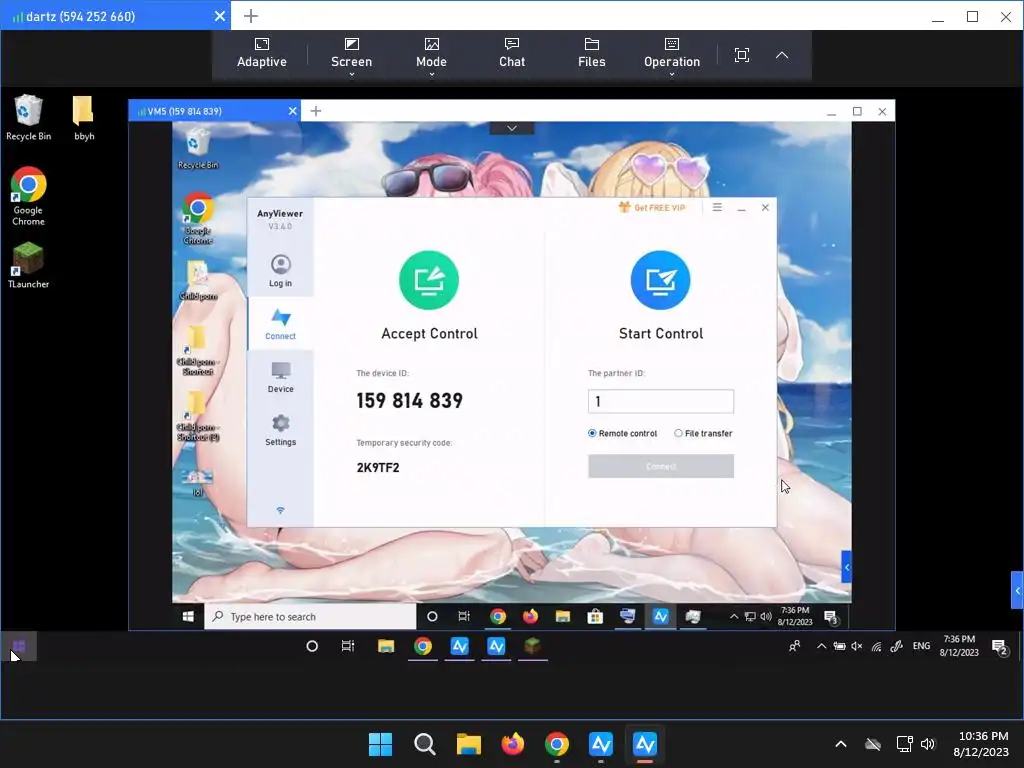Click Task View in the VM5 taskbar

464,616
